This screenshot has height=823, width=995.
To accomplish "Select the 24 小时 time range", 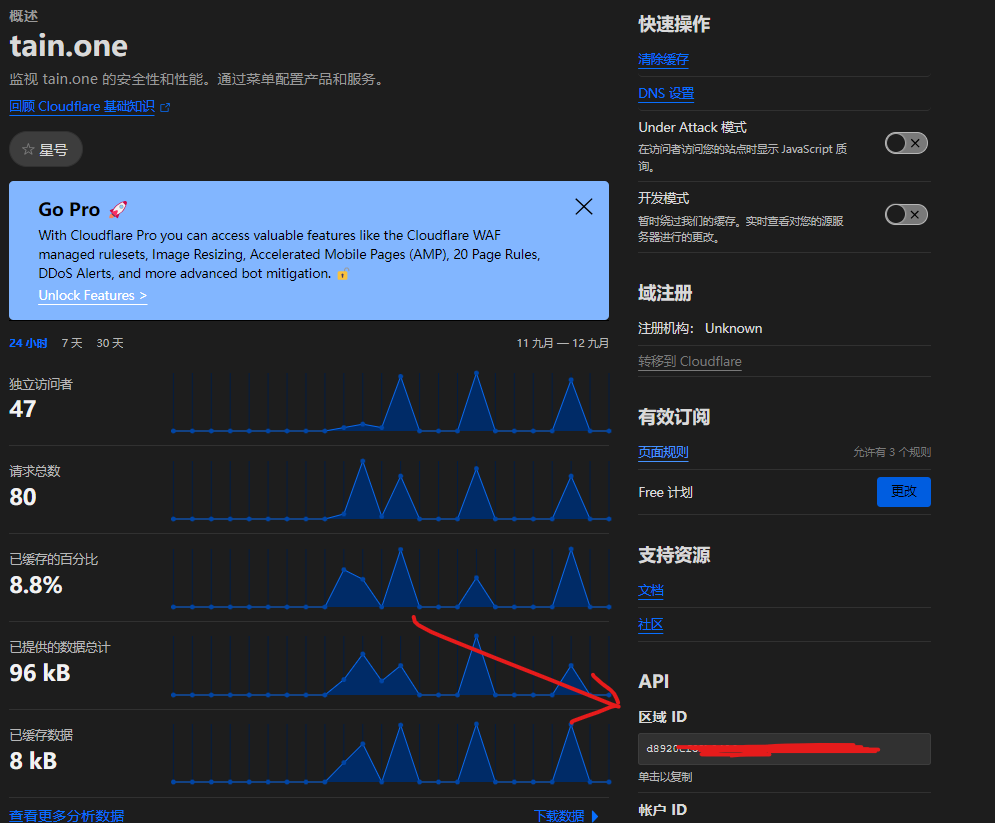I will (x=29, y=343).
